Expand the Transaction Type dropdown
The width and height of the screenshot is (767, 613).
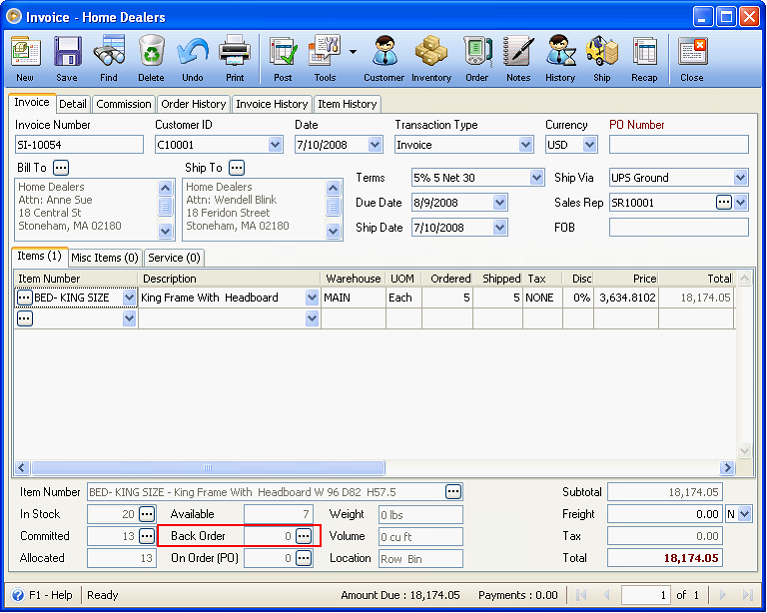[526, 145]
